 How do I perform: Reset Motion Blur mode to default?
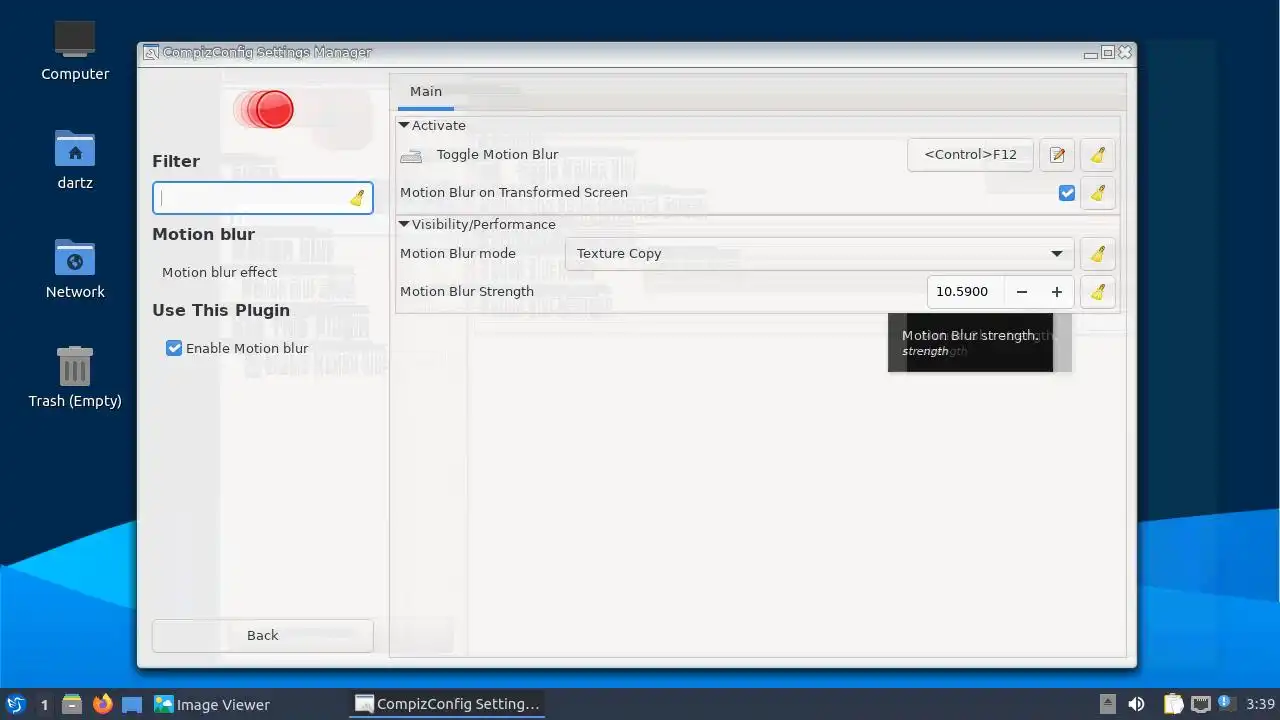tap(1098, 254)
